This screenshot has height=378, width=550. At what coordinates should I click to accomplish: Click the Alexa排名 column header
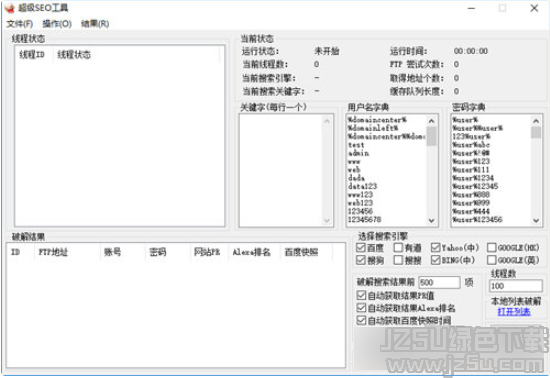coord(254,252)
